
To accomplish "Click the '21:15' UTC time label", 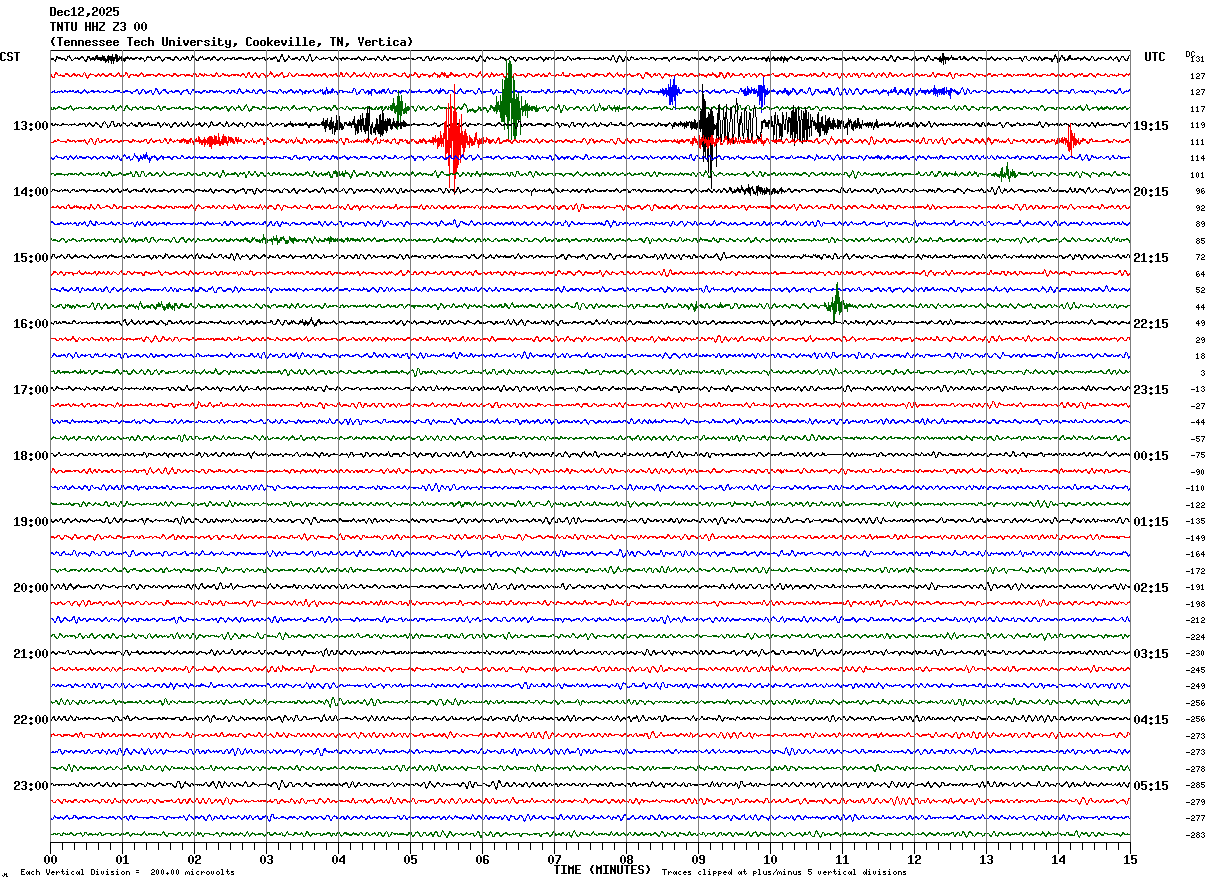I will pos(1151,258).
